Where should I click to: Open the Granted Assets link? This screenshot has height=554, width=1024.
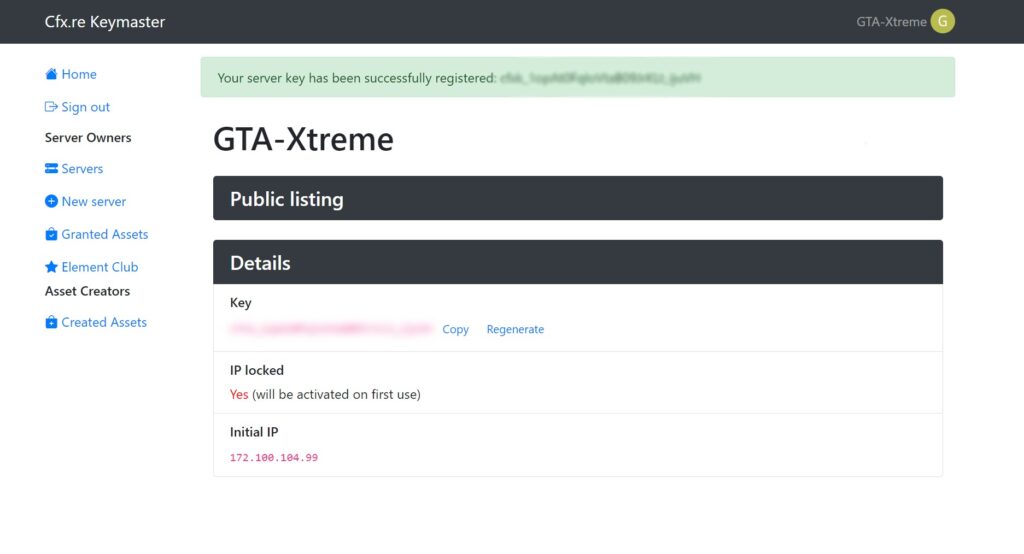tap(104, 234)
